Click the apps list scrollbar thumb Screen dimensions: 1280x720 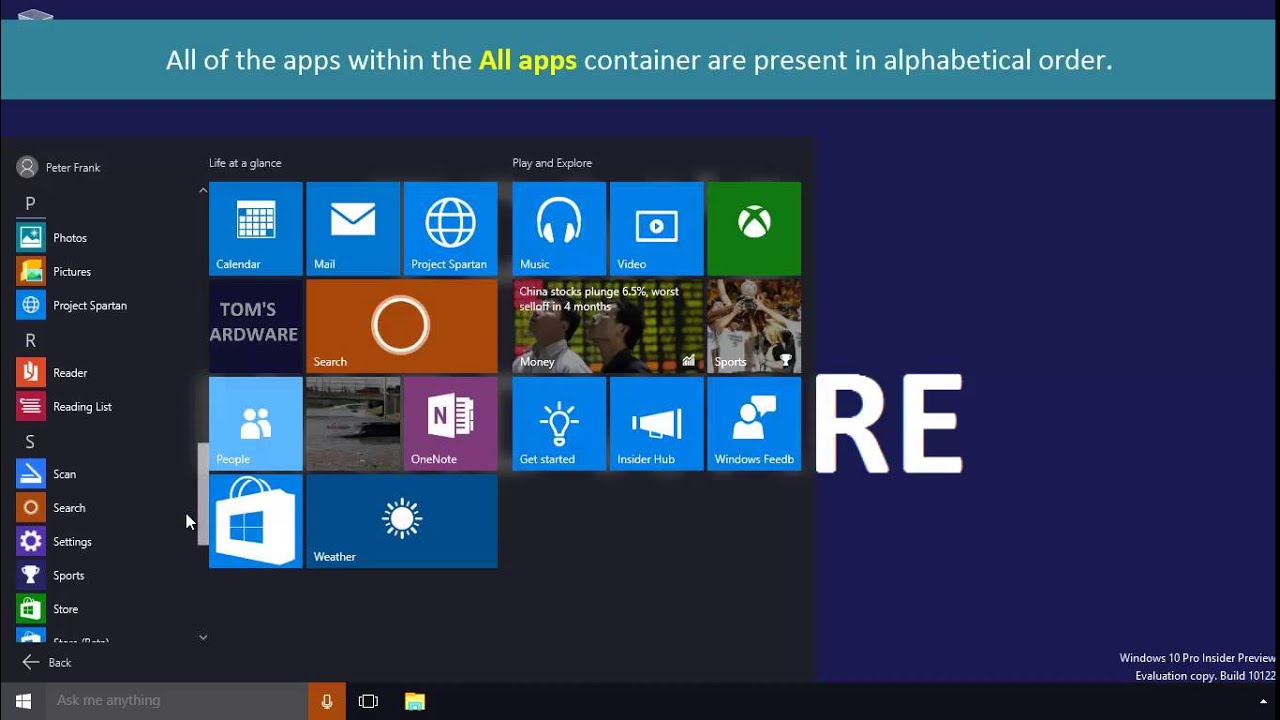tap(203, 494)
